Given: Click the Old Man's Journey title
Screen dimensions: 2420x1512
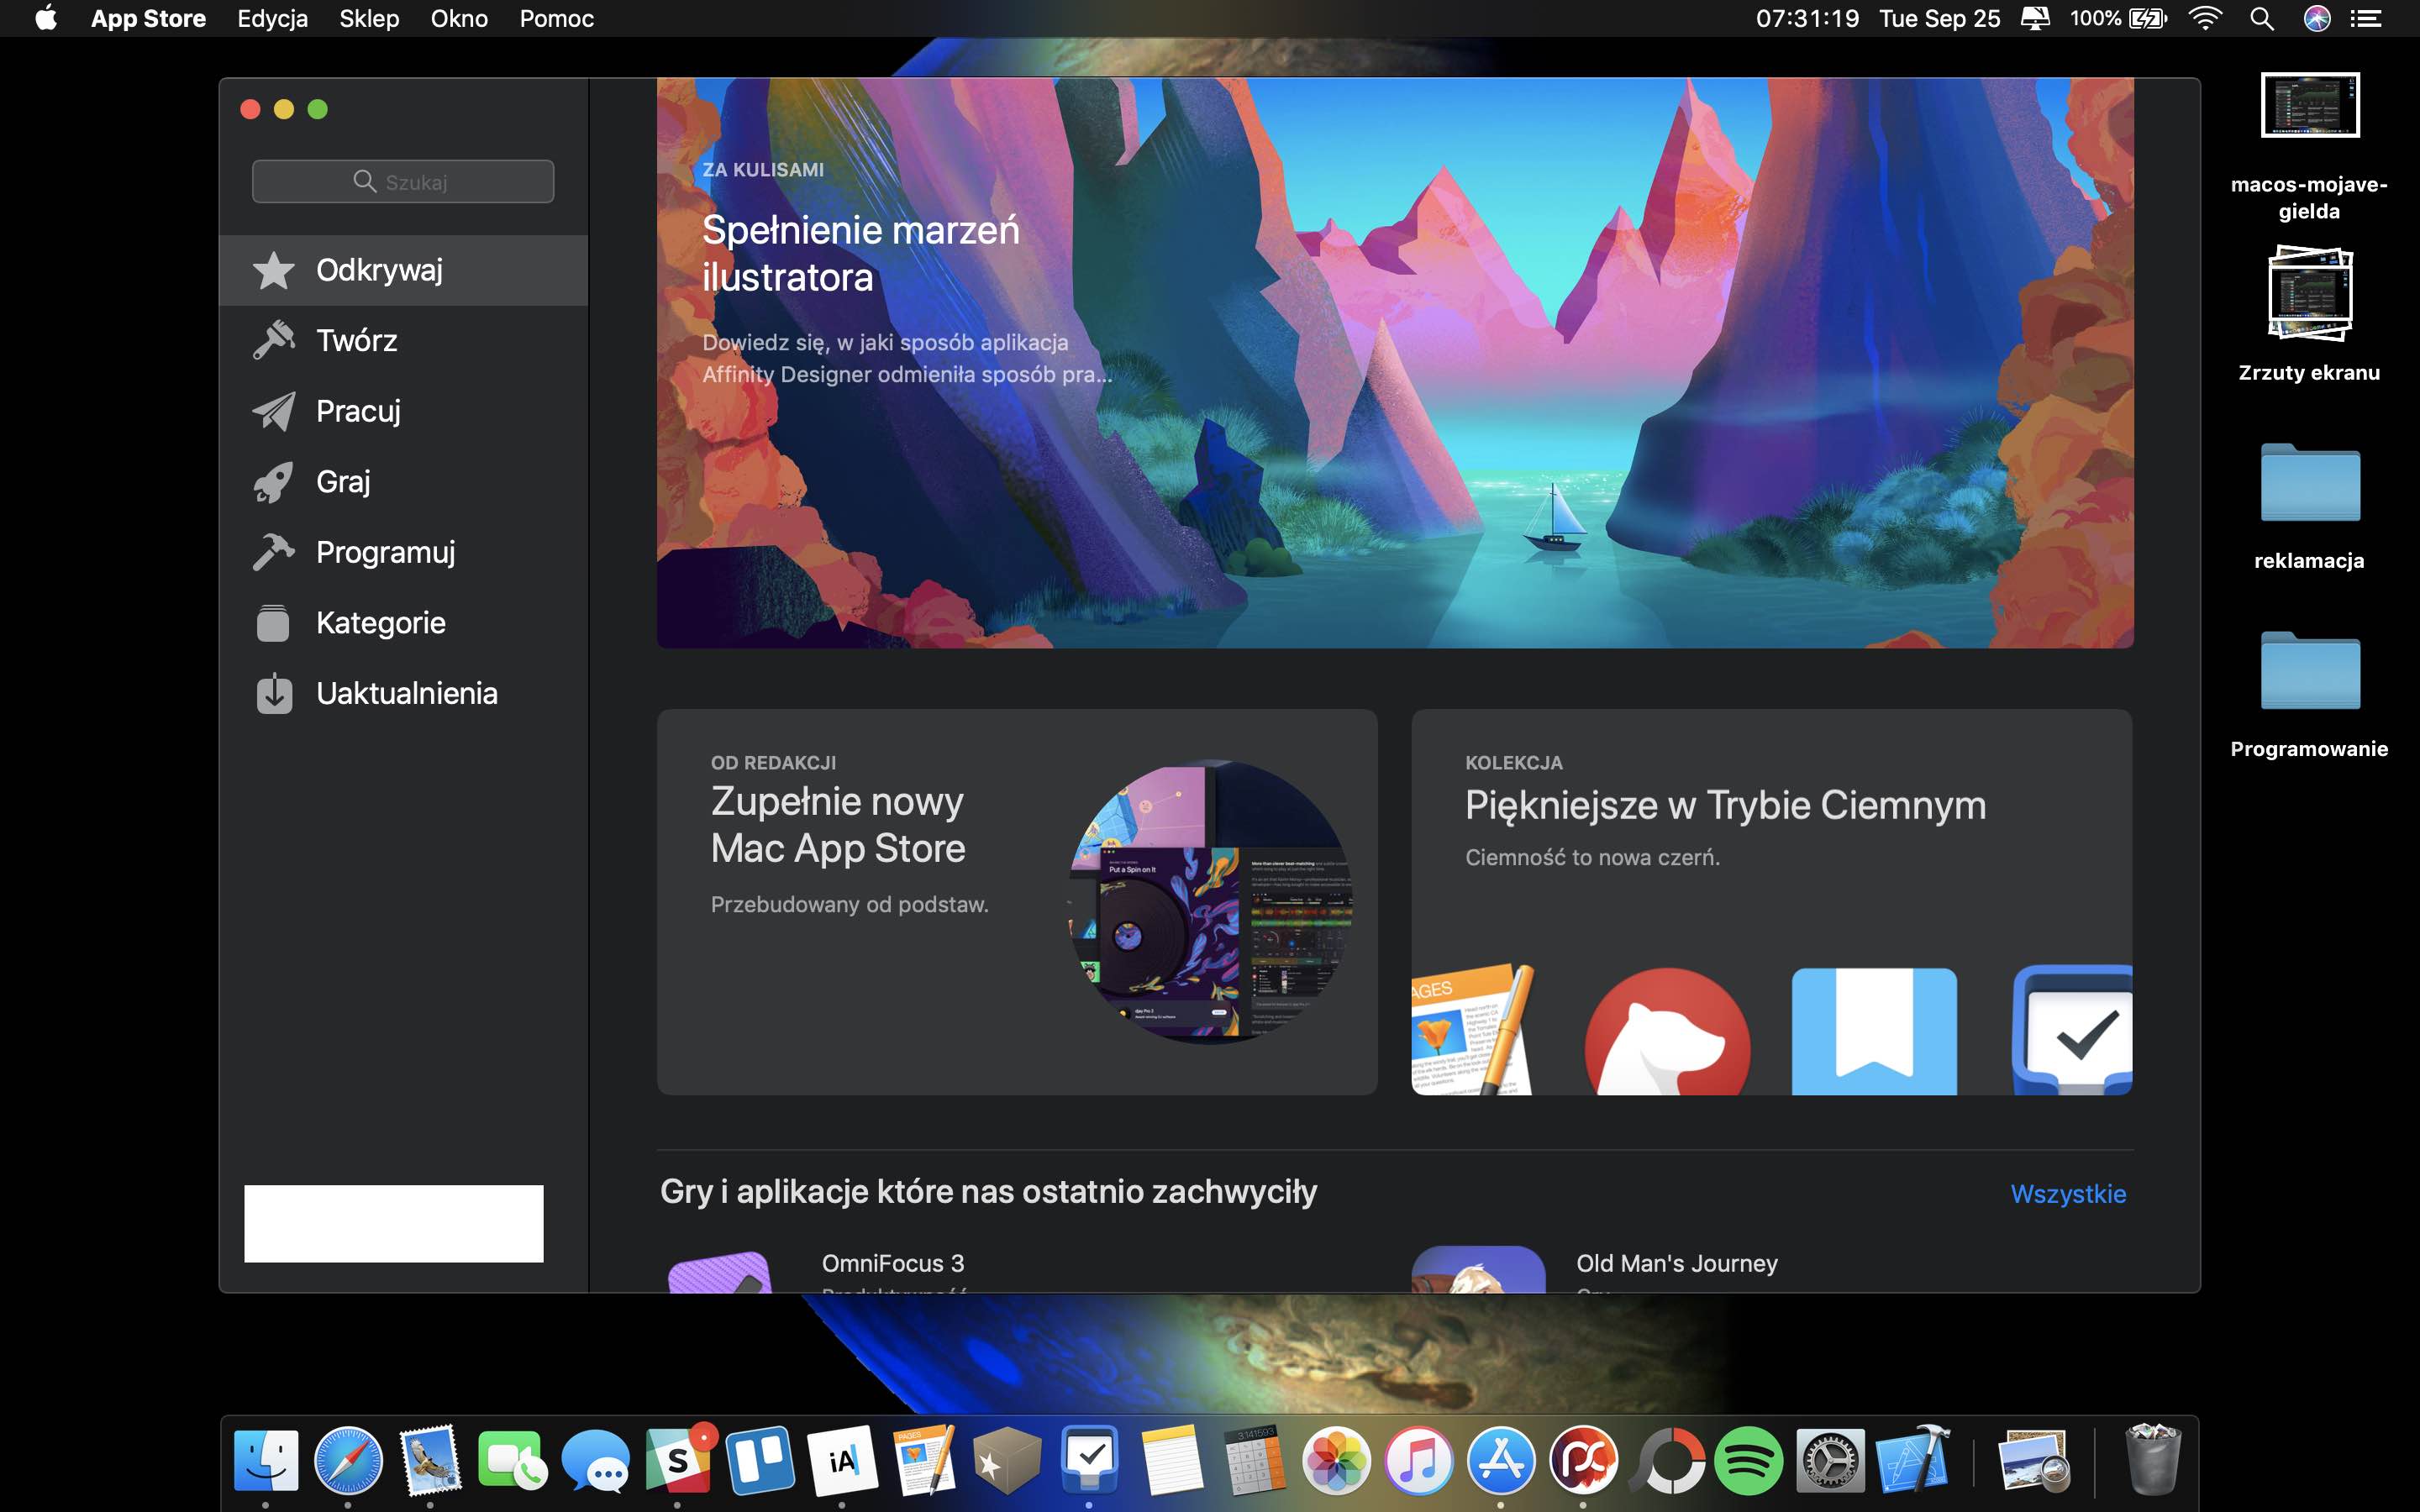Looking at the screenshot, I should pos(1677,1263).
